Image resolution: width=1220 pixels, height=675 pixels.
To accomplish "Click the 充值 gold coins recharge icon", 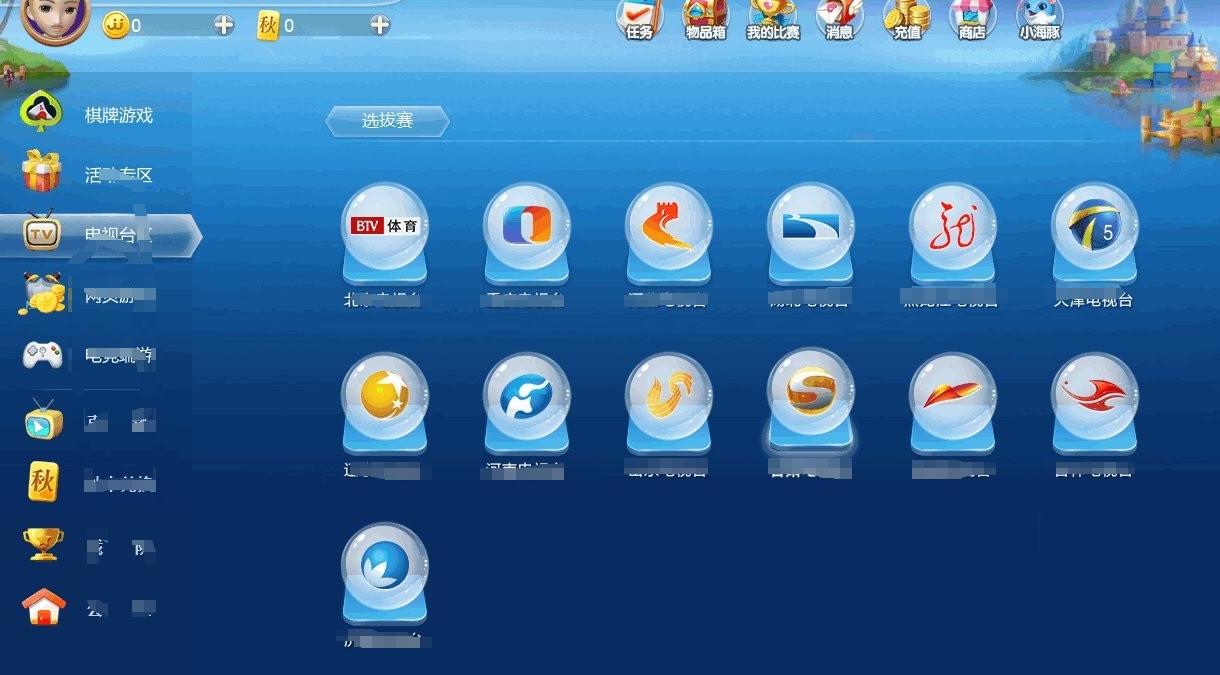I will [906, 18].
